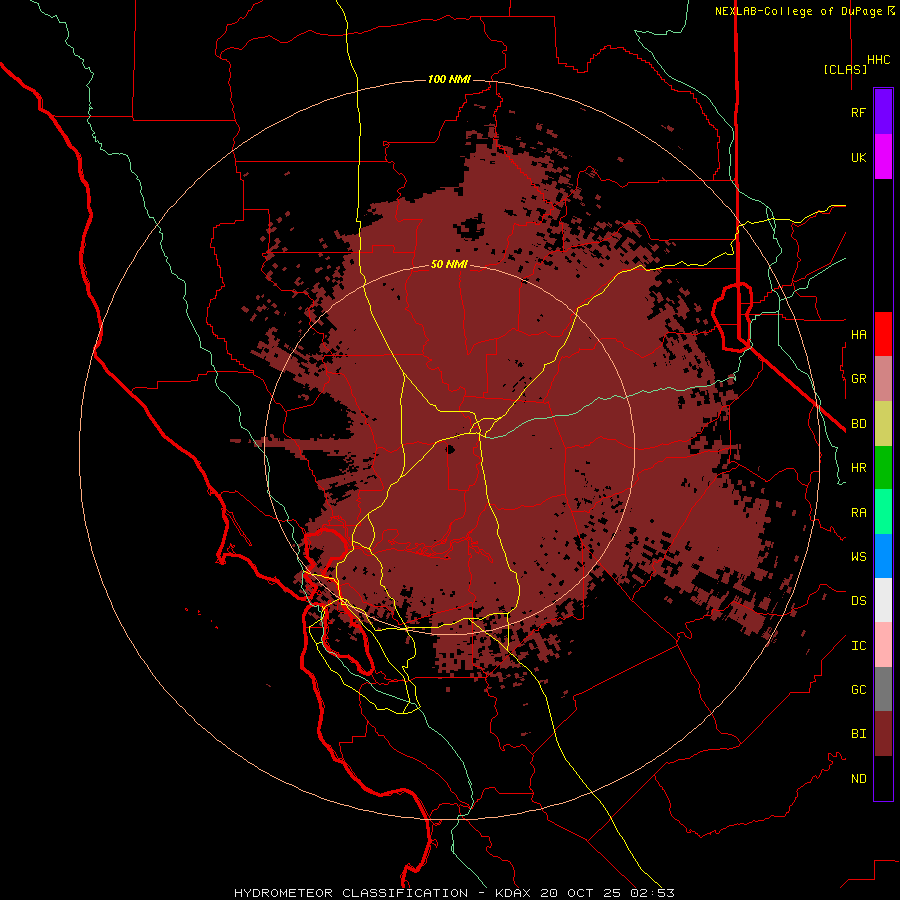
Task: Click the HYDROMETEOR CLASSIFICATION title text
Action: coord(351,893)
